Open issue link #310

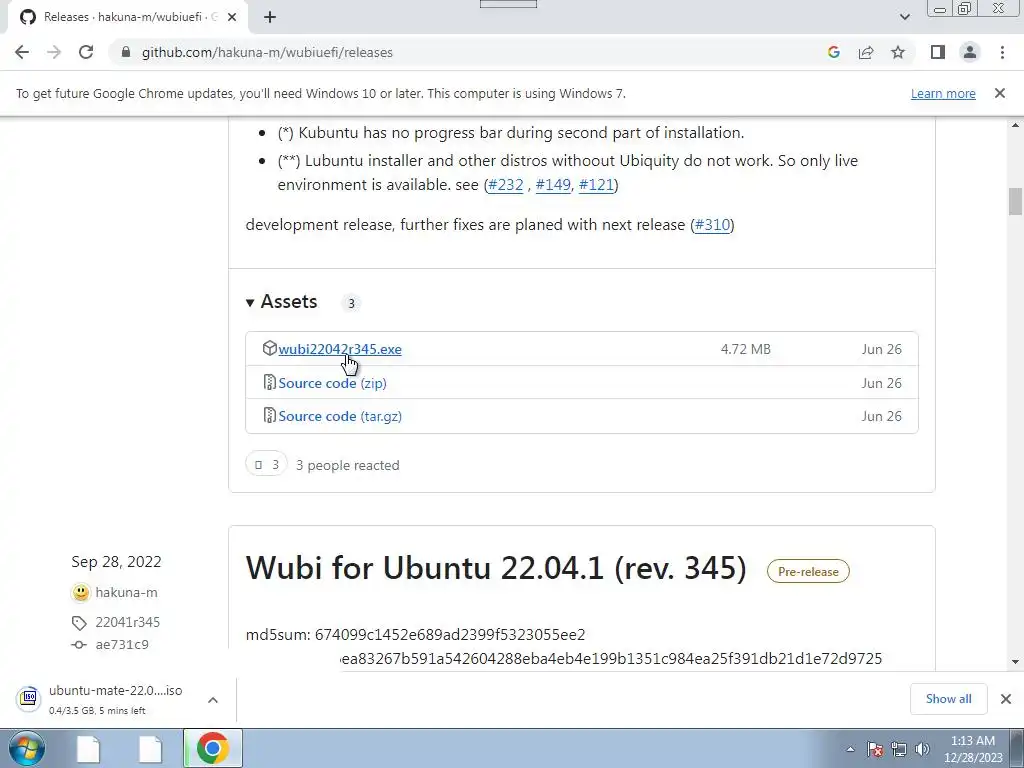point(712,225)
